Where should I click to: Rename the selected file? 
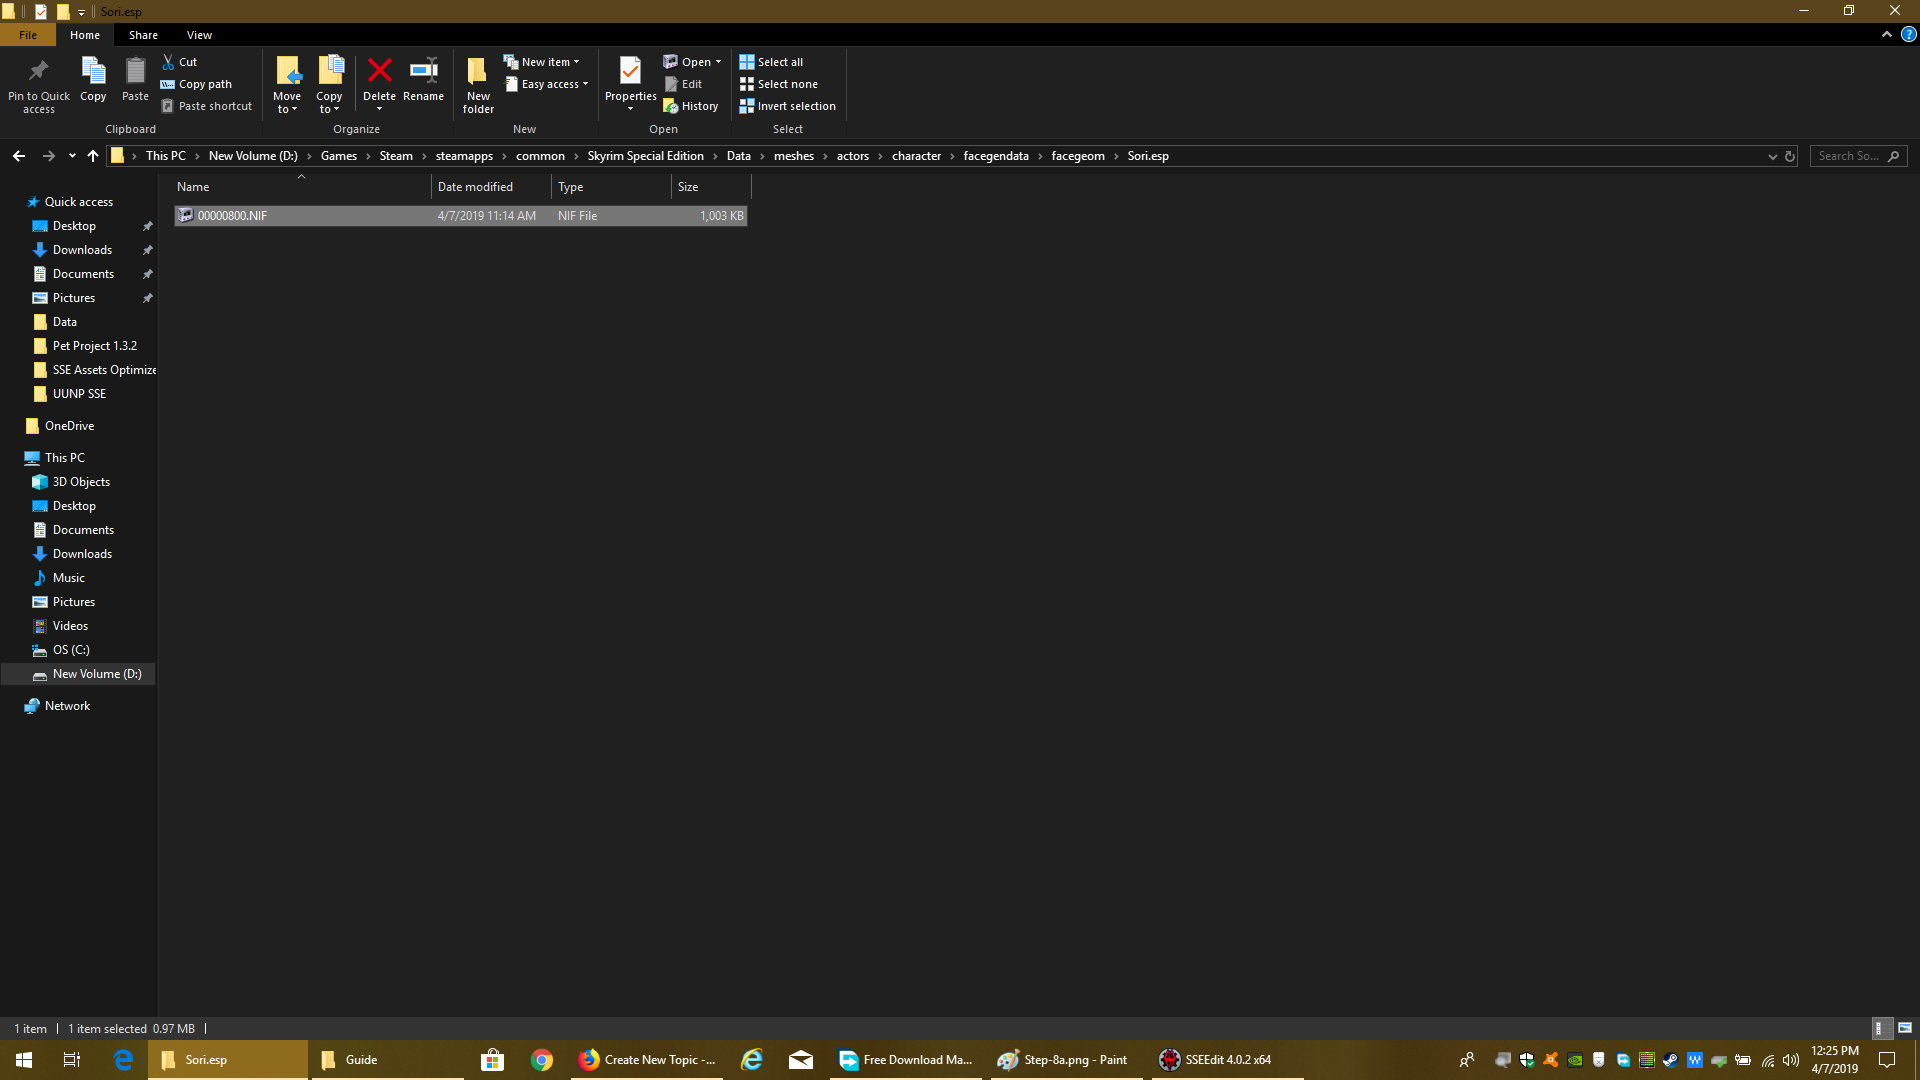(423, 80)
